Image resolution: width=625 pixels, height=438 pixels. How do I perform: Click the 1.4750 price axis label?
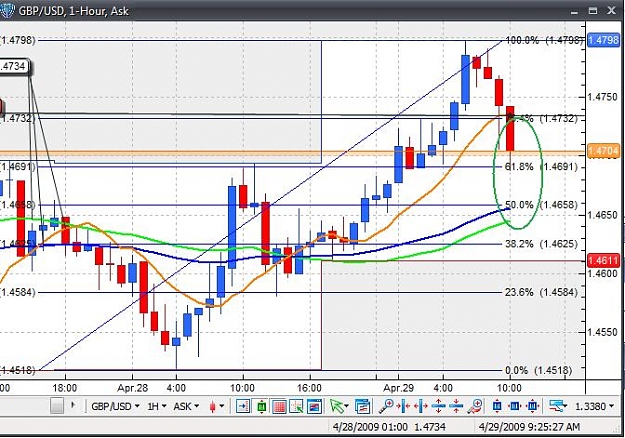tap(603, 97)
